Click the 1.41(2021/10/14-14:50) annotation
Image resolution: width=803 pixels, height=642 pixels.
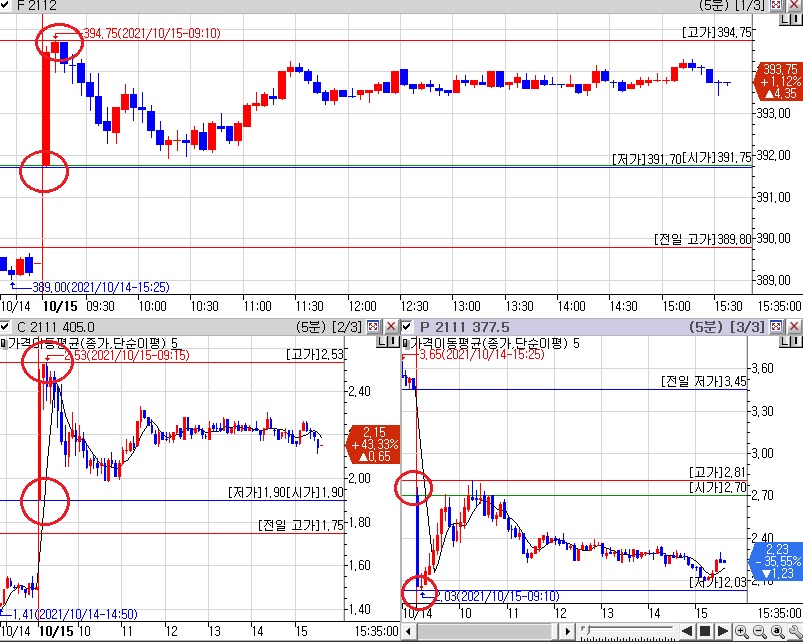tap(75, 614)
